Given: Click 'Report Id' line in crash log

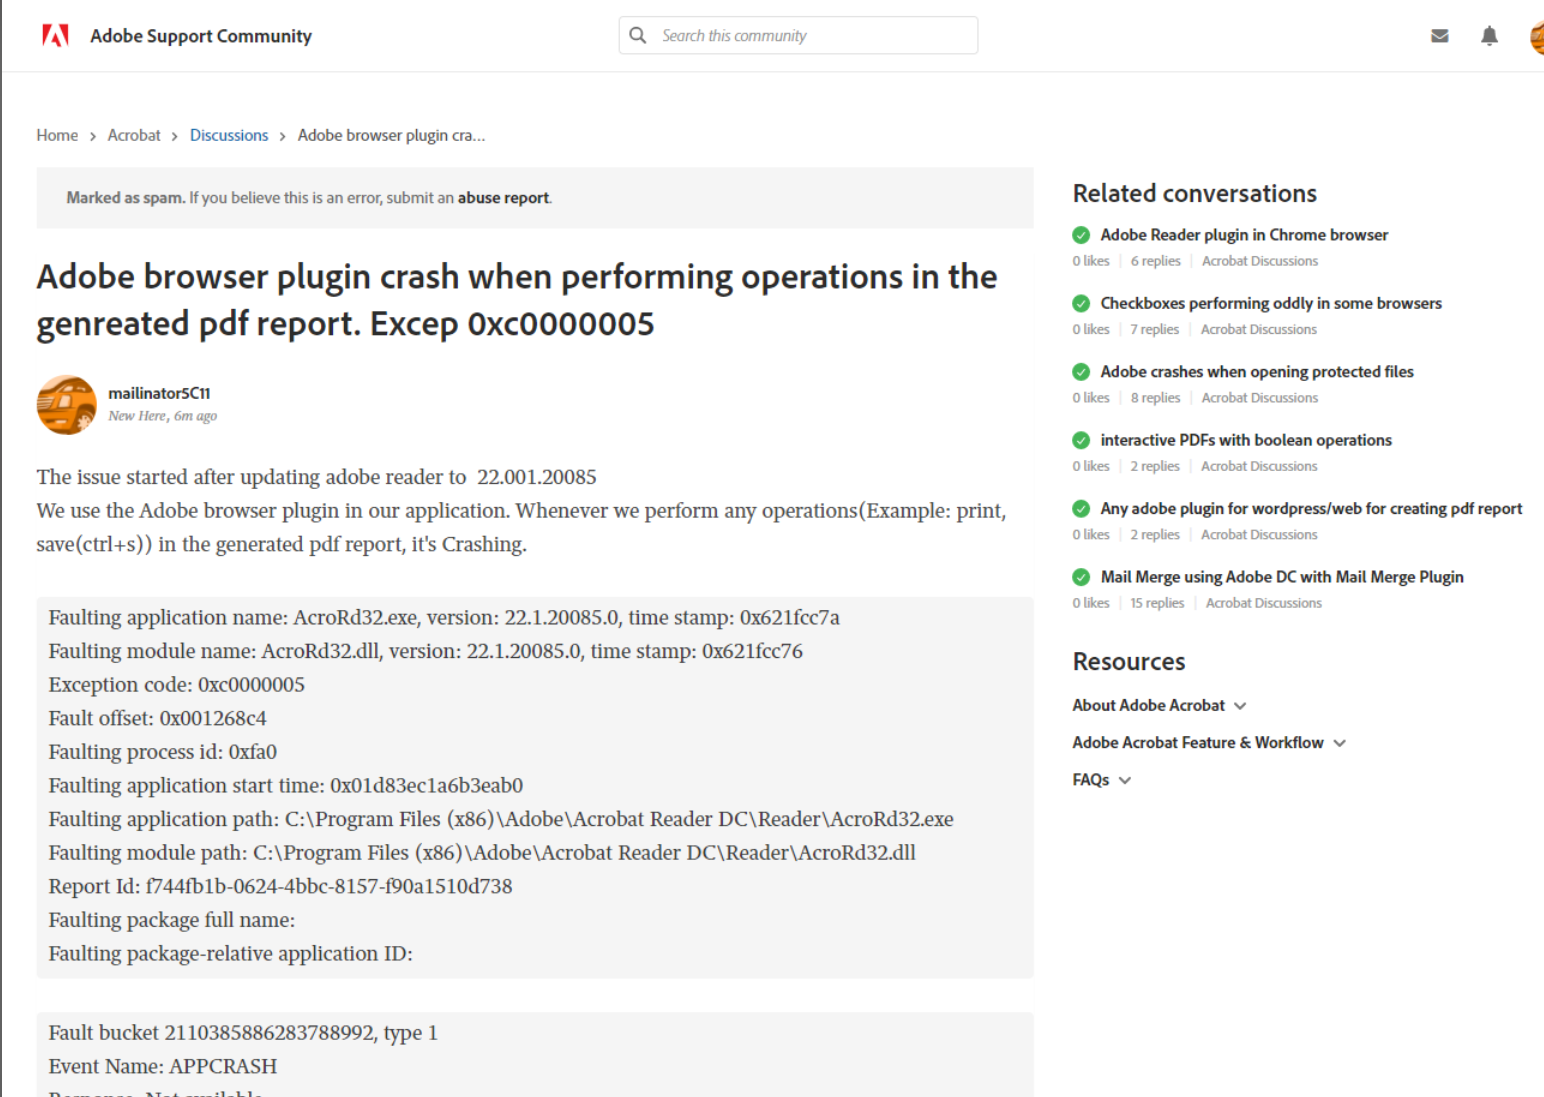Looking at the screenshot, I should click(x=280, y=886).
